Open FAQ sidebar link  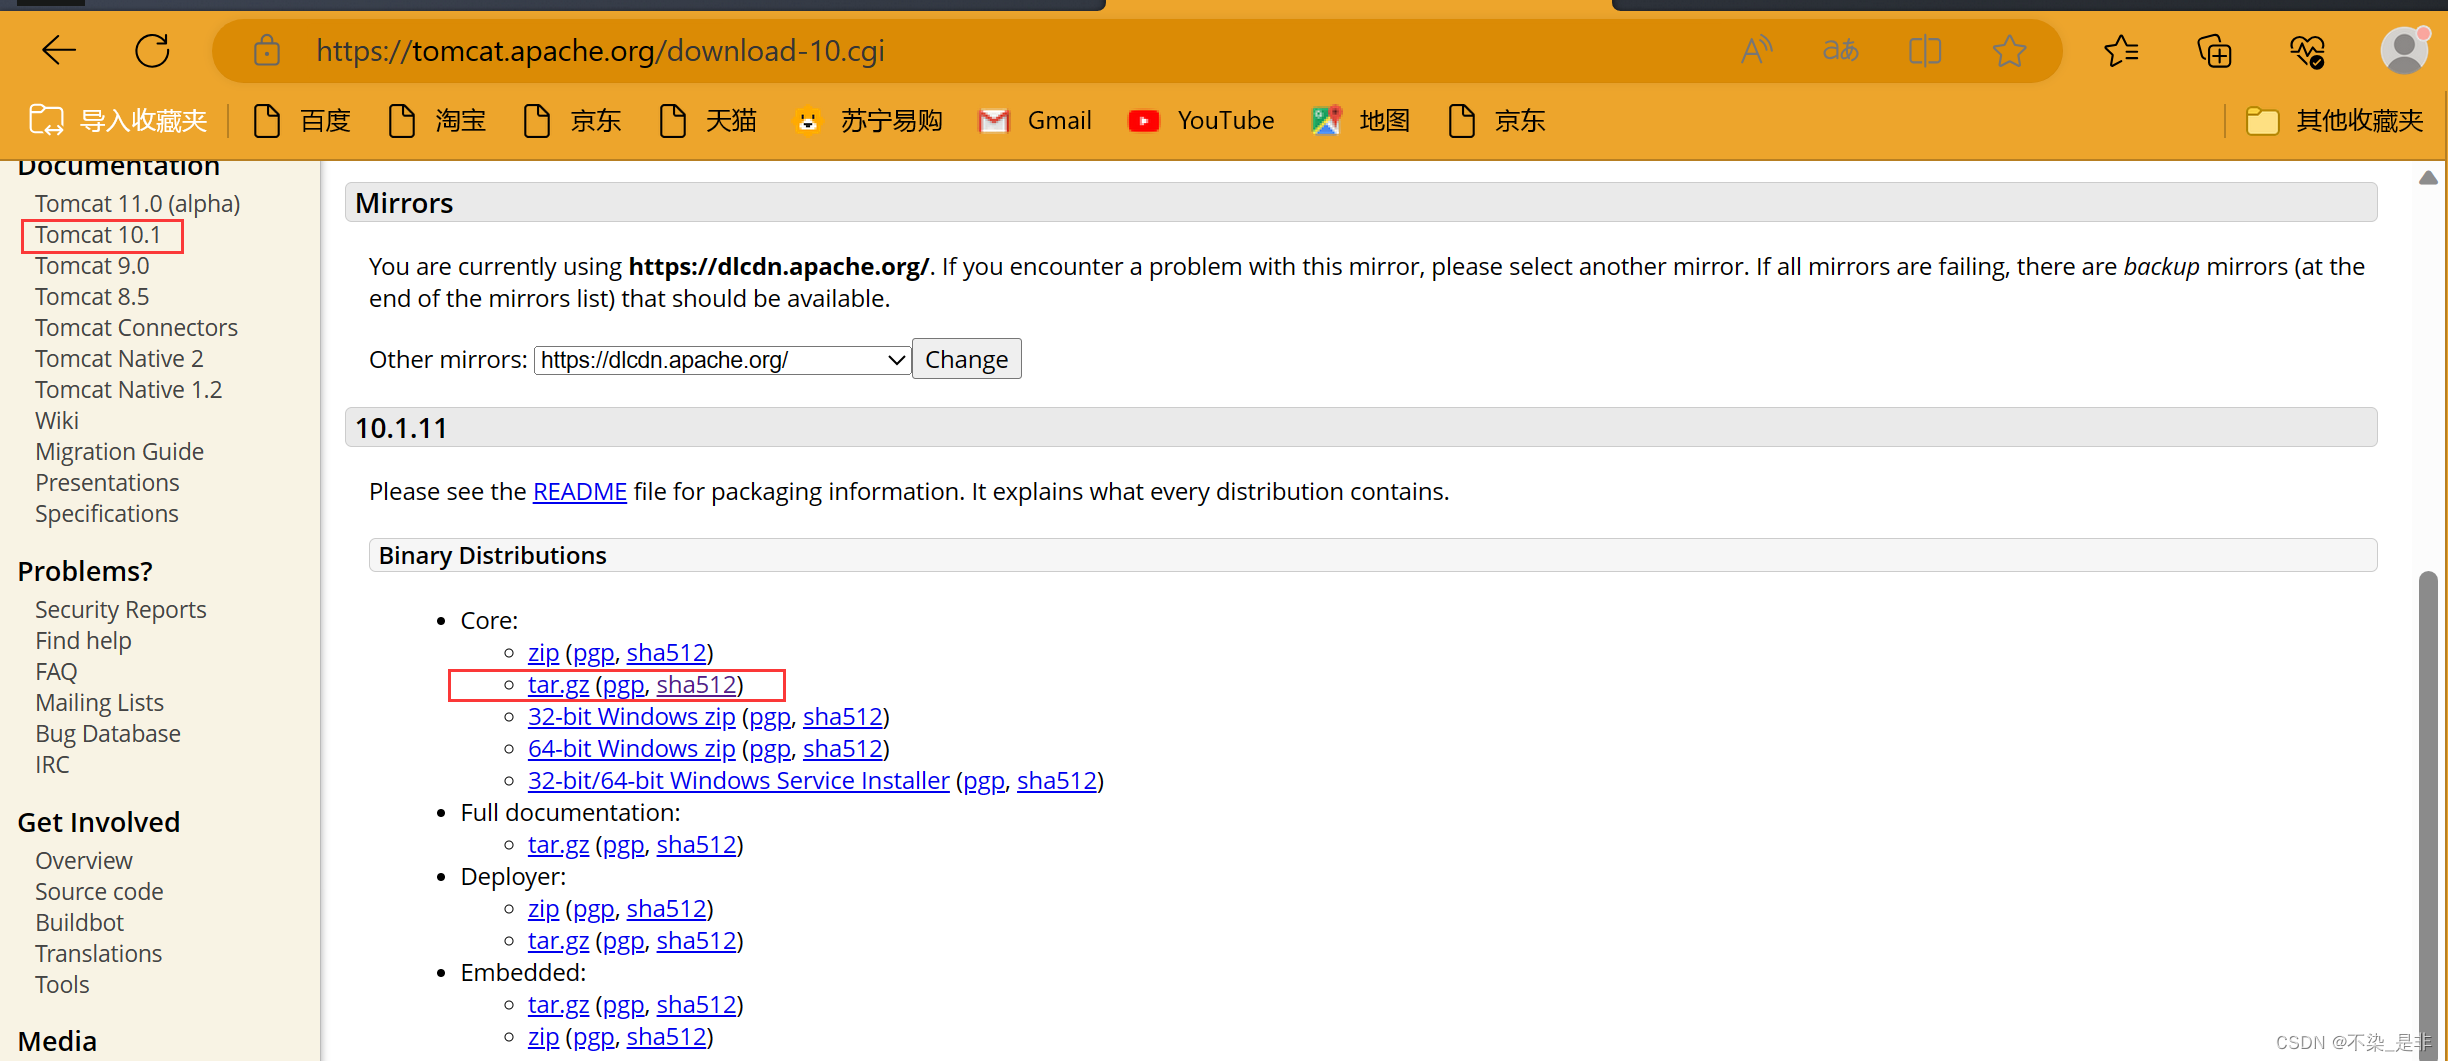click(56, 672)
